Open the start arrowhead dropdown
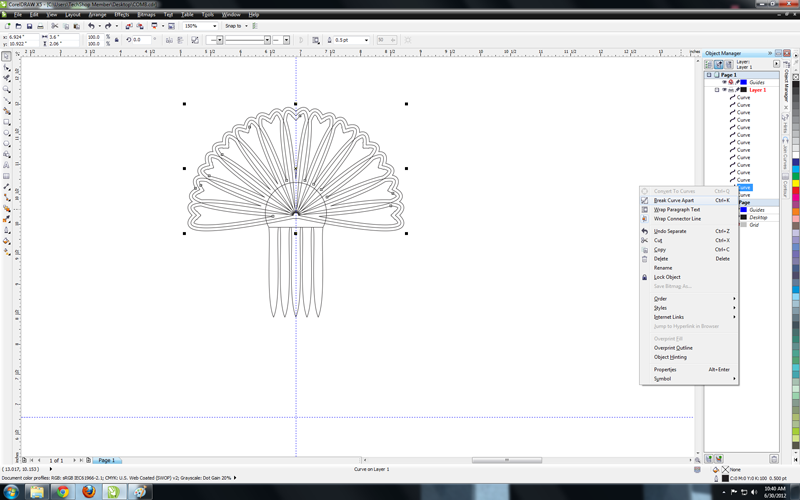The image size is (800, 500). pyautogui.click(x=219, y=40)
